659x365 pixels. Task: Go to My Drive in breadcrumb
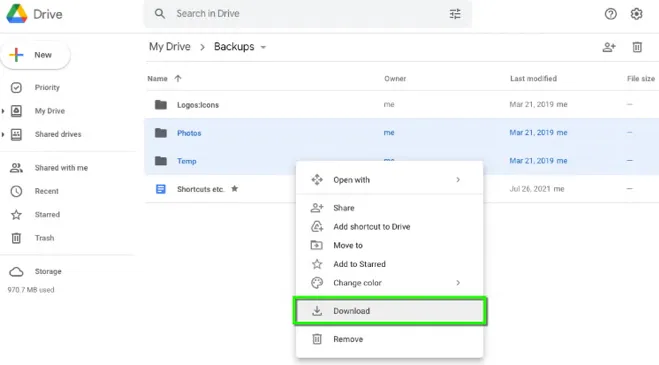[x=170, y=47]
